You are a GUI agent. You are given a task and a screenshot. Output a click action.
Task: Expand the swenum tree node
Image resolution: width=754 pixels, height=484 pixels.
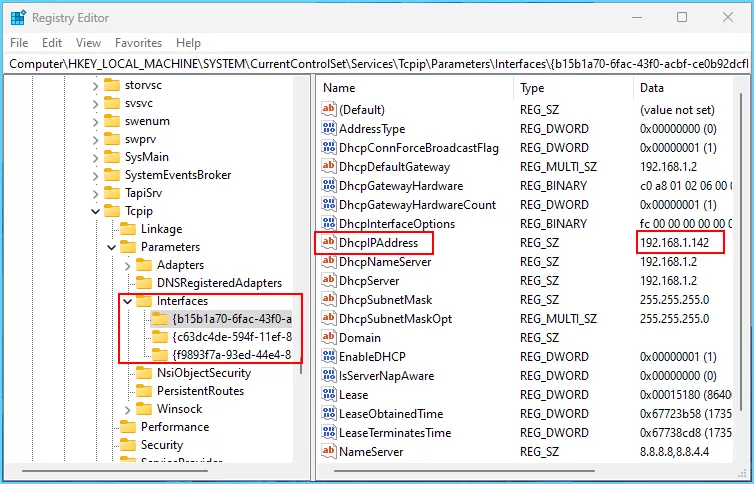(95, 121)
